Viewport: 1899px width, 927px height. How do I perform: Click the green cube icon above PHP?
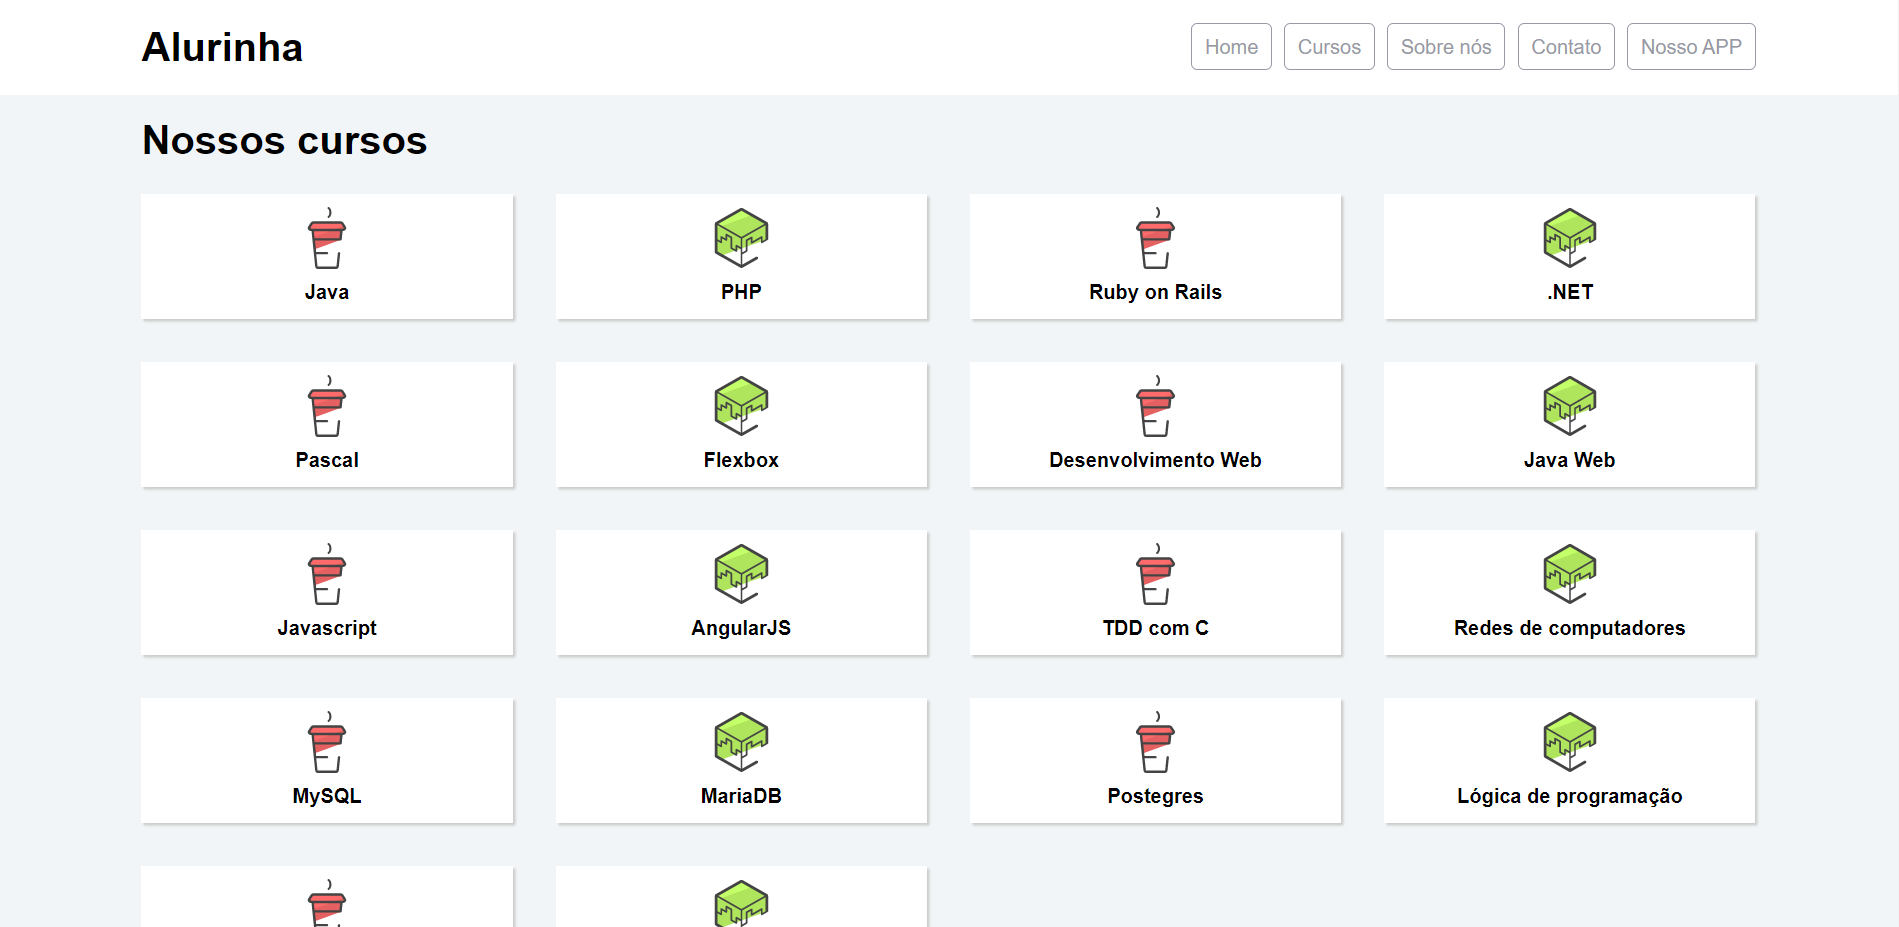coord(741,238)
